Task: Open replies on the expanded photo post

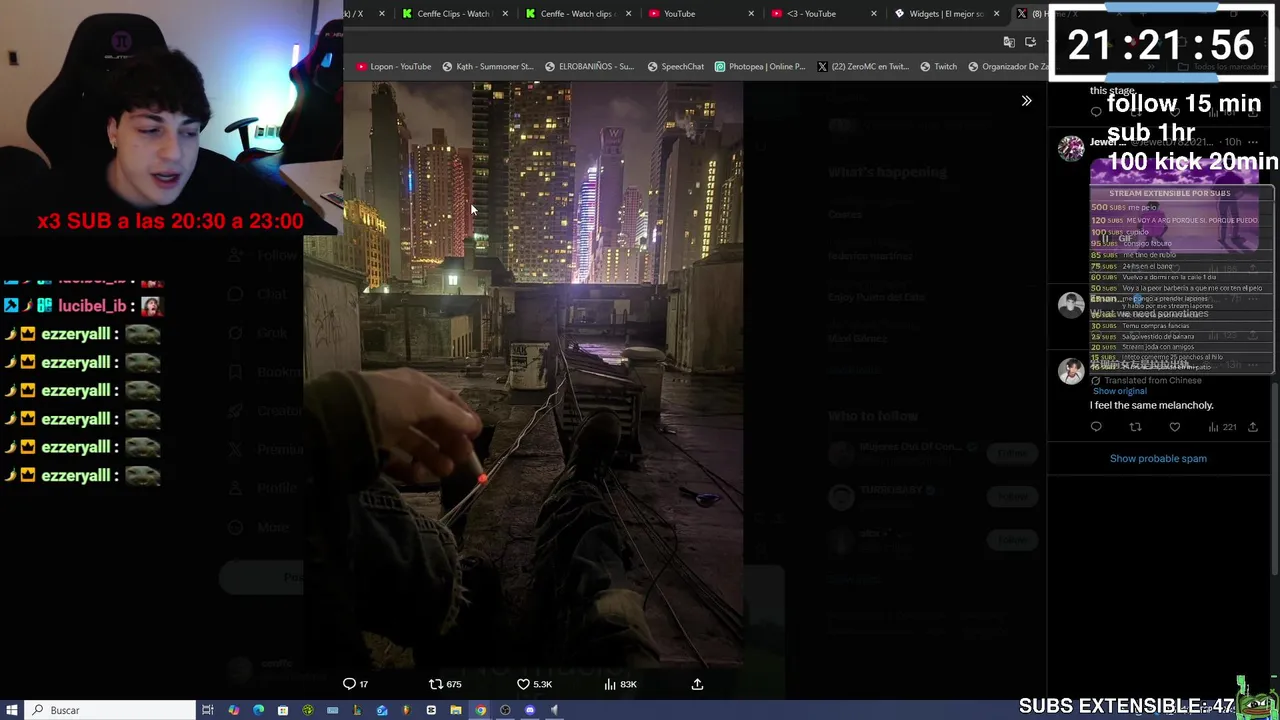Action: coord(356,684)
